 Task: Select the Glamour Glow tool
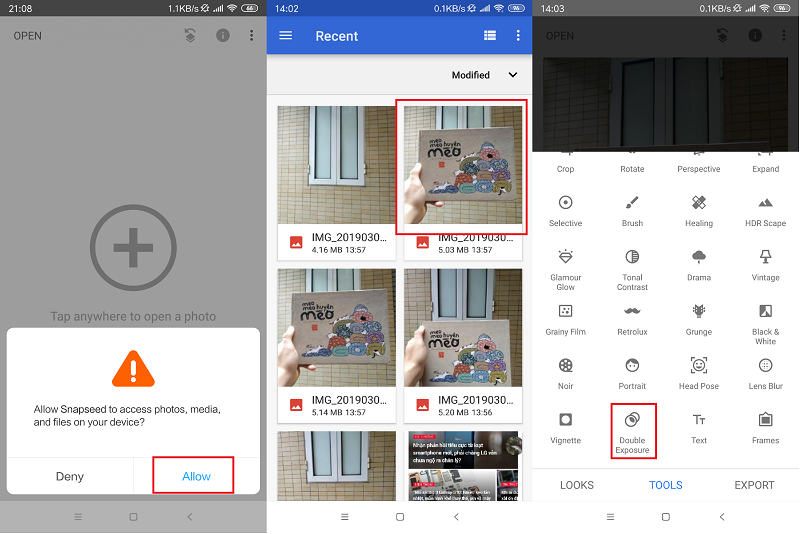pyautogui.click(x=565, y=270)
